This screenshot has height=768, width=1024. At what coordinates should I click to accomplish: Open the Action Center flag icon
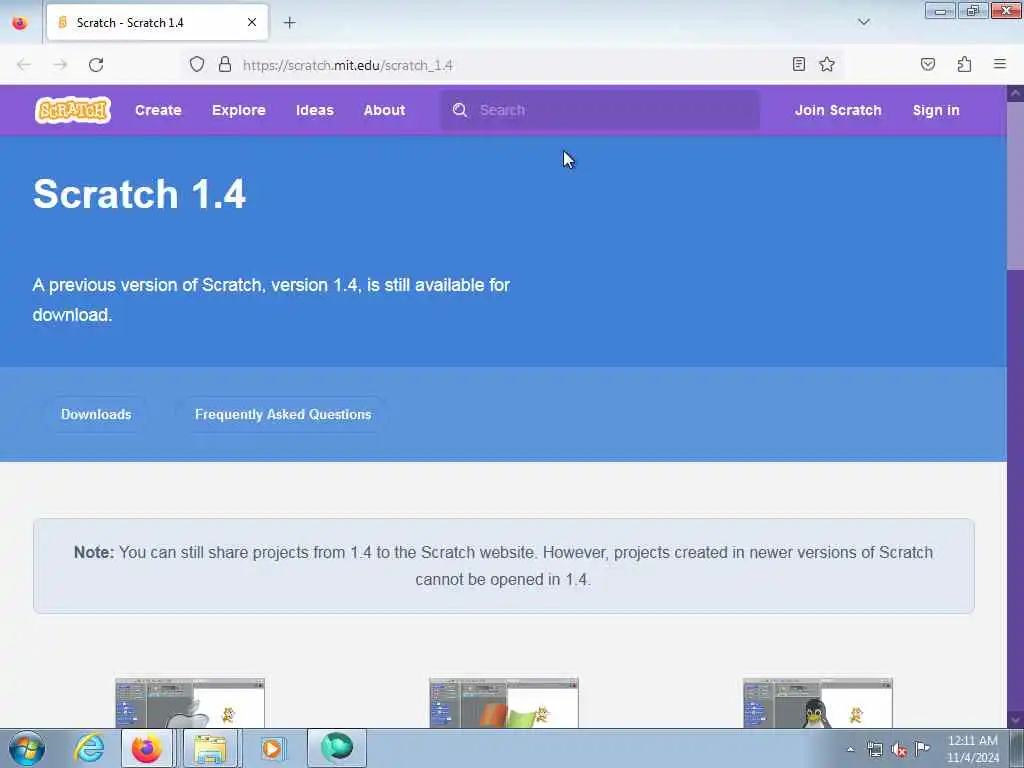pyautogui.click(x=922, y=748)
